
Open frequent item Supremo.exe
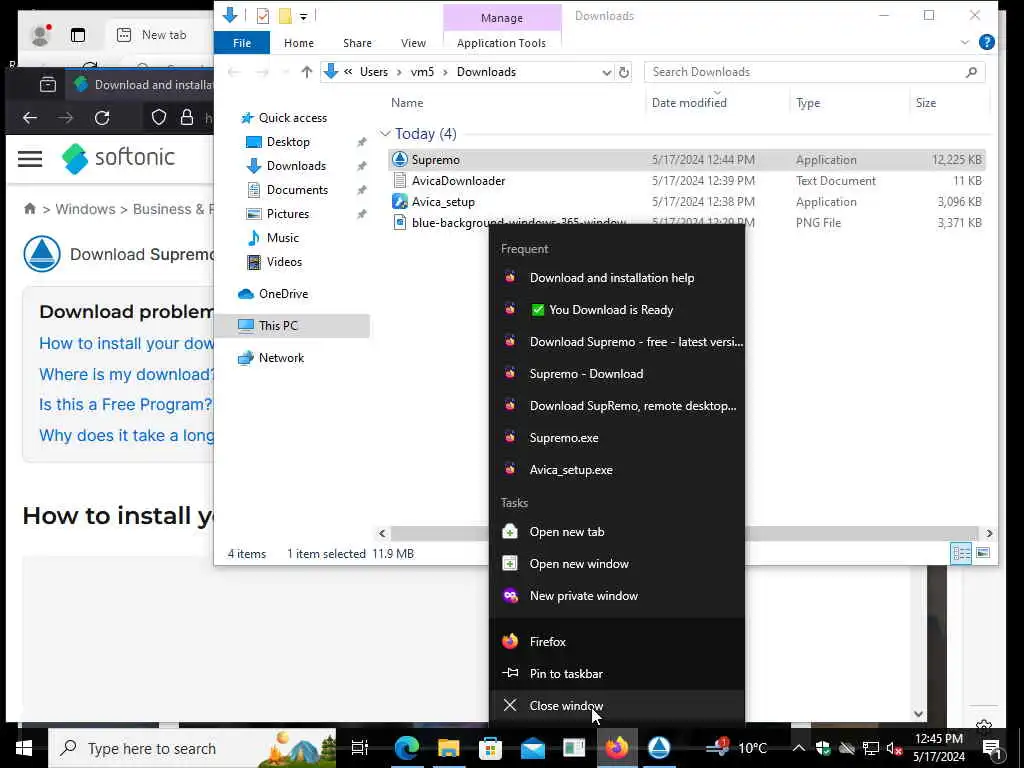(x=616, y=438)
